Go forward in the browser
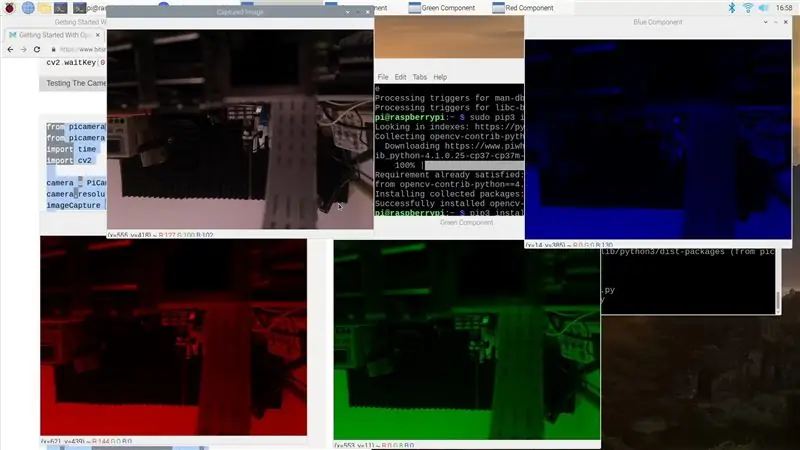 click(x=23, y=49)
